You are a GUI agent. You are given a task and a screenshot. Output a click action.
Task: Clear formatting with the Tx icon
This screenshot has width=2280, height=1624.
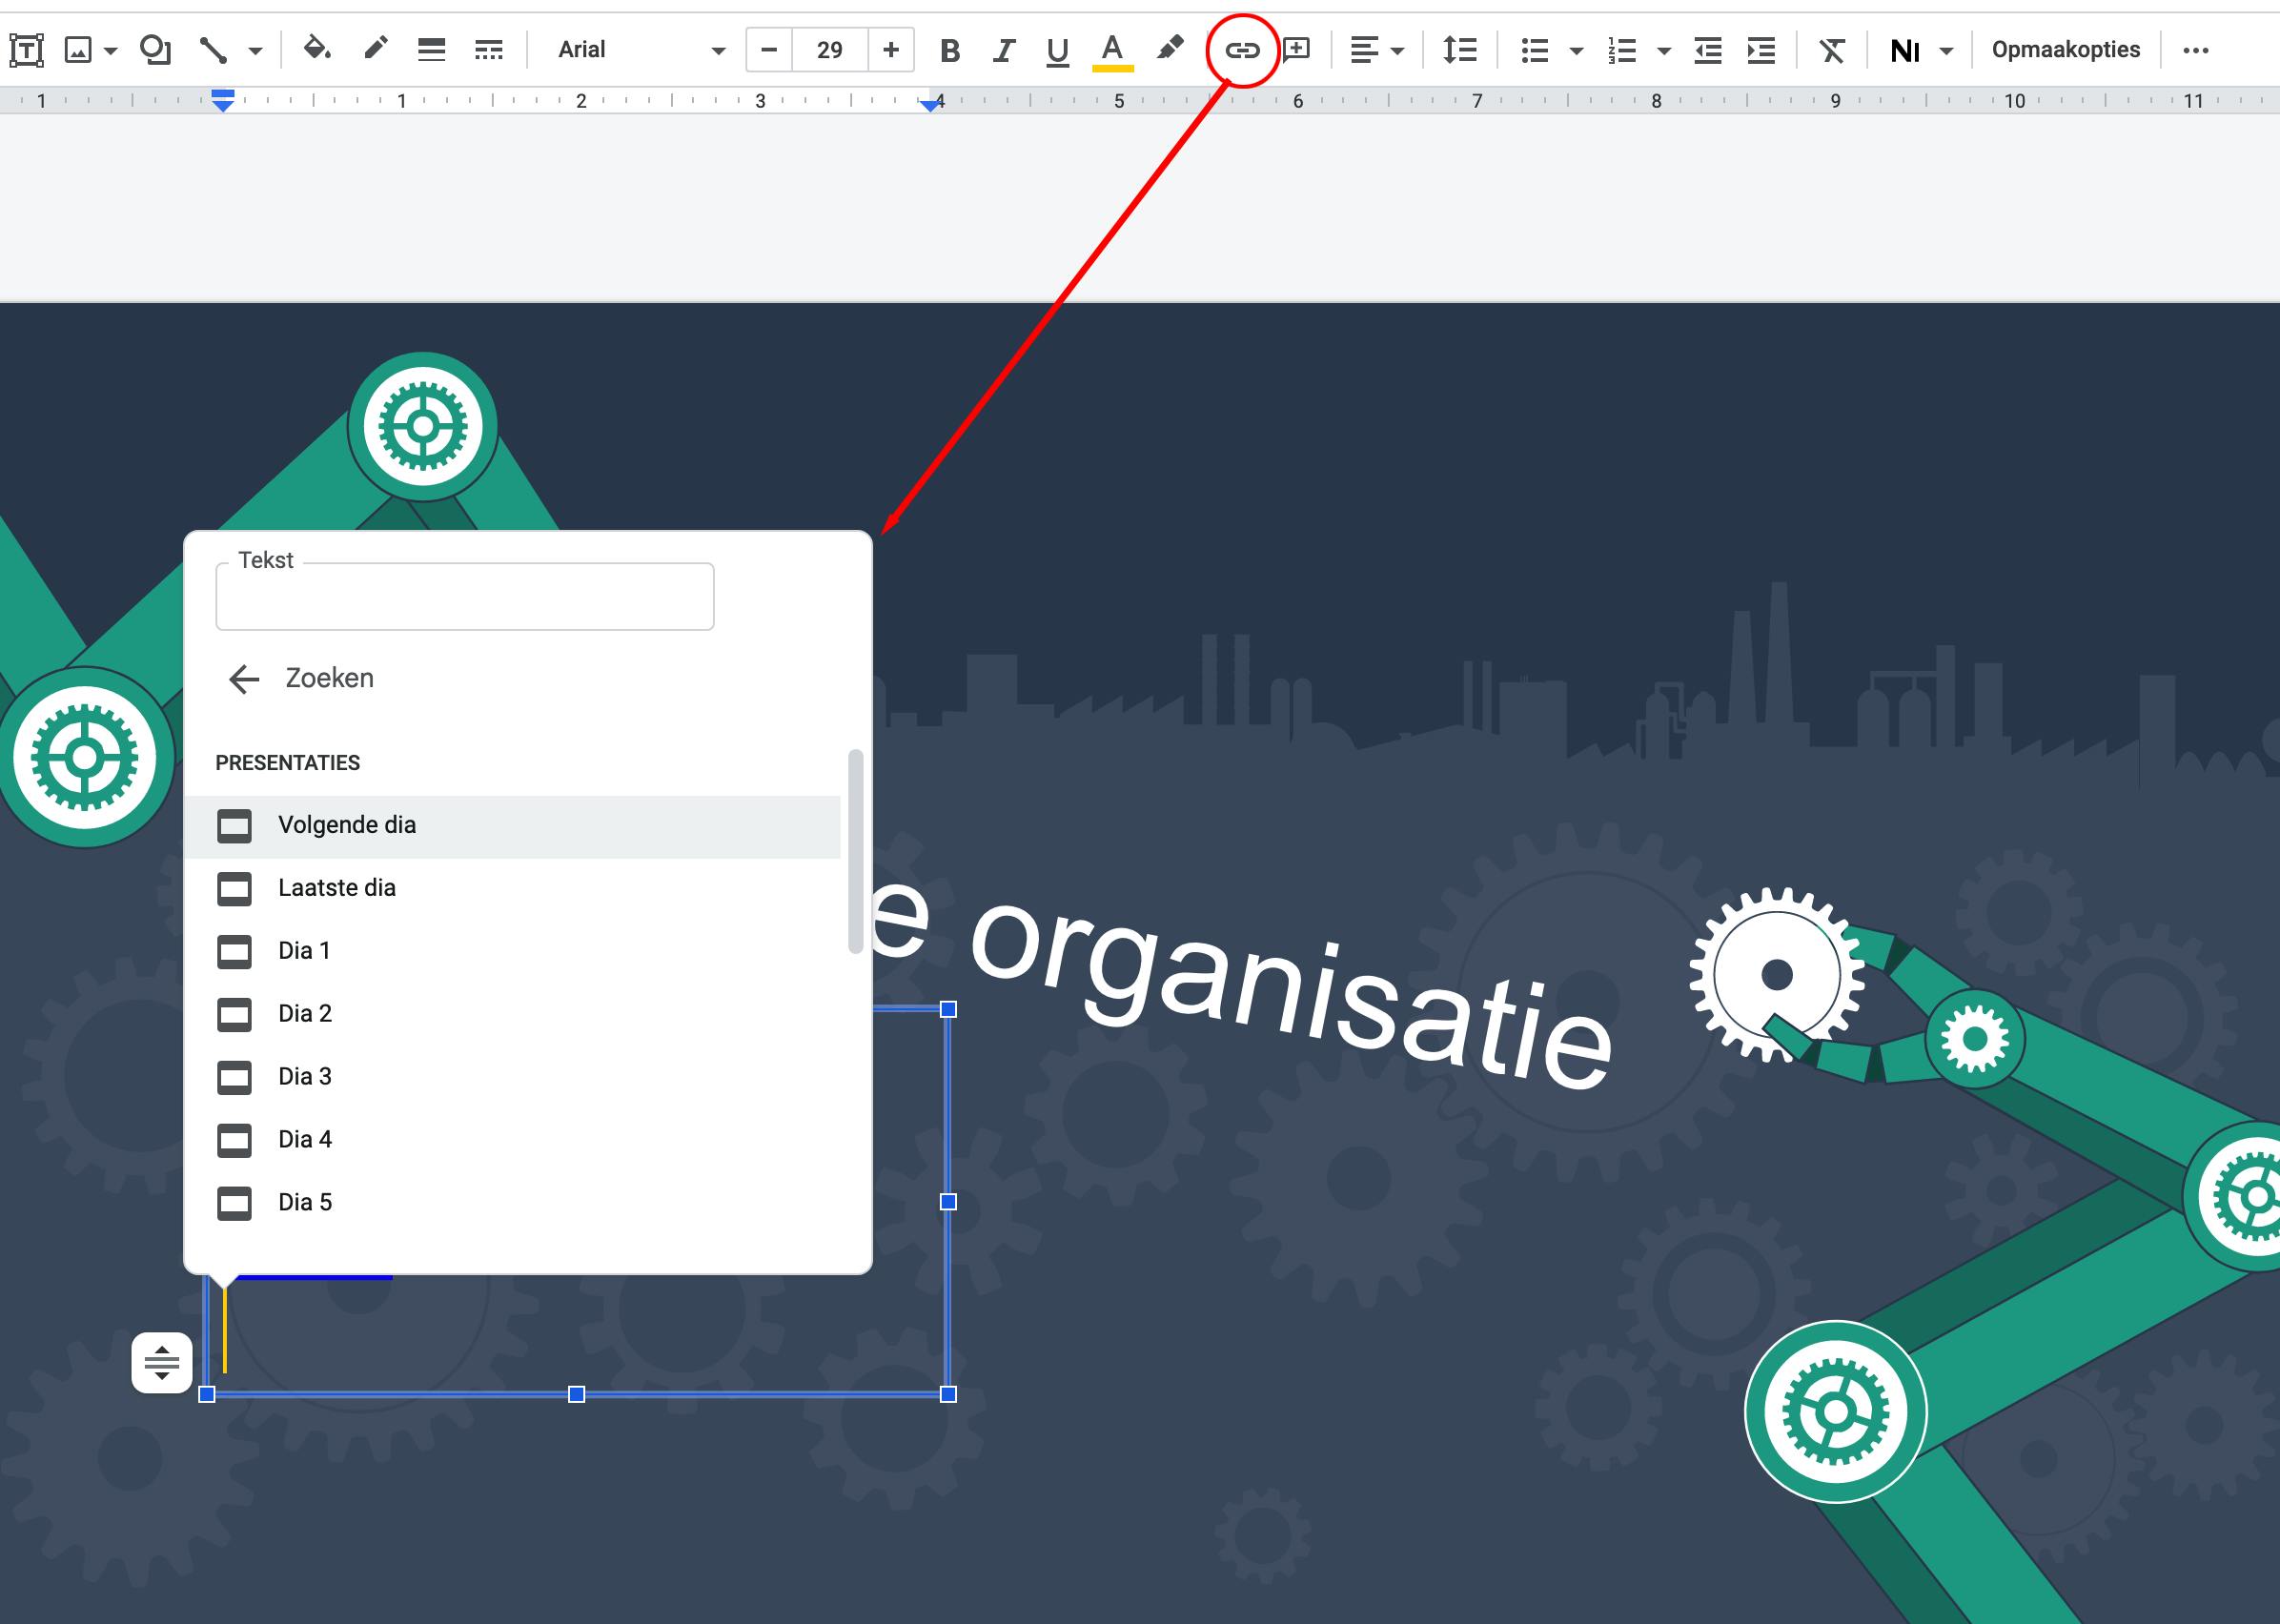[1831, 50]
